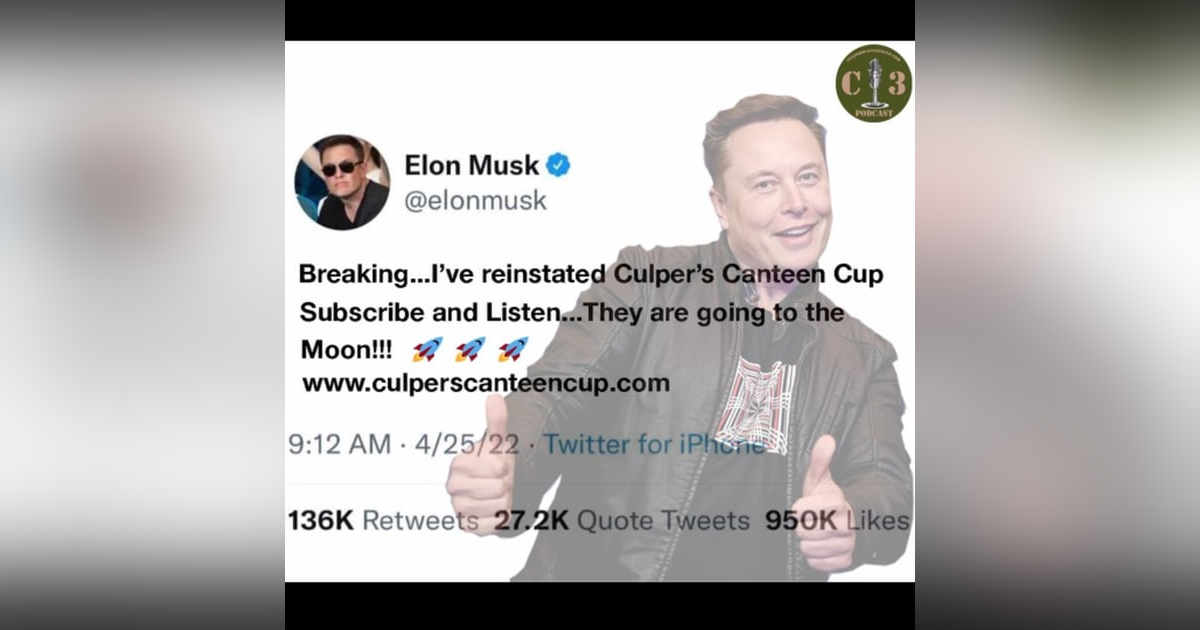Open the circular profile avatar with sunglasses
The image size is (1200, 630).
pos(342,182)
